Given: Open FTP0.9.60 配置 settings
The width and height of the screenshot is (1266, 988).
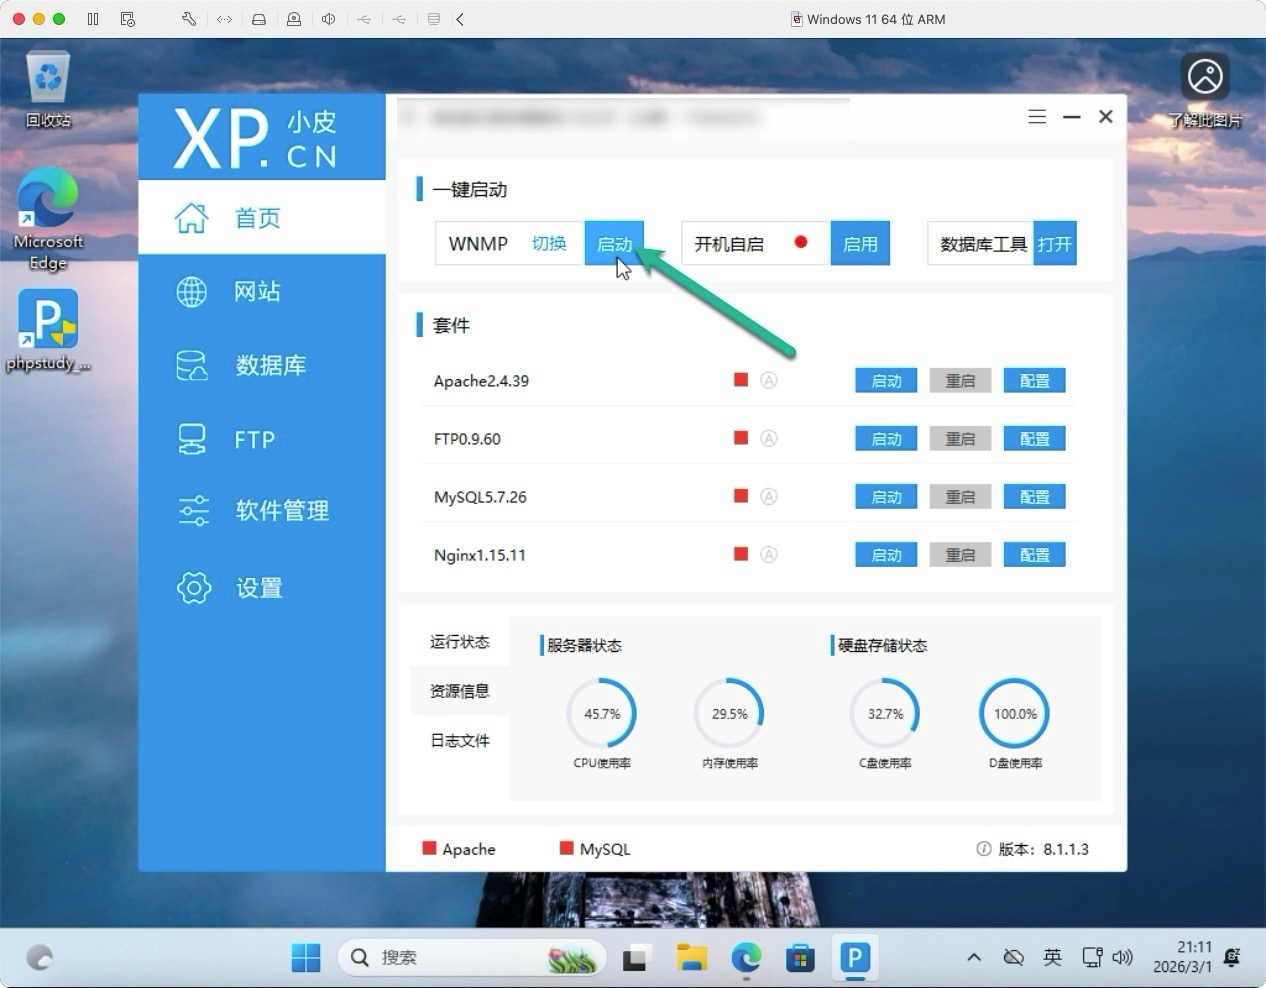Looking at the screenshot, I should [1034, 438].
